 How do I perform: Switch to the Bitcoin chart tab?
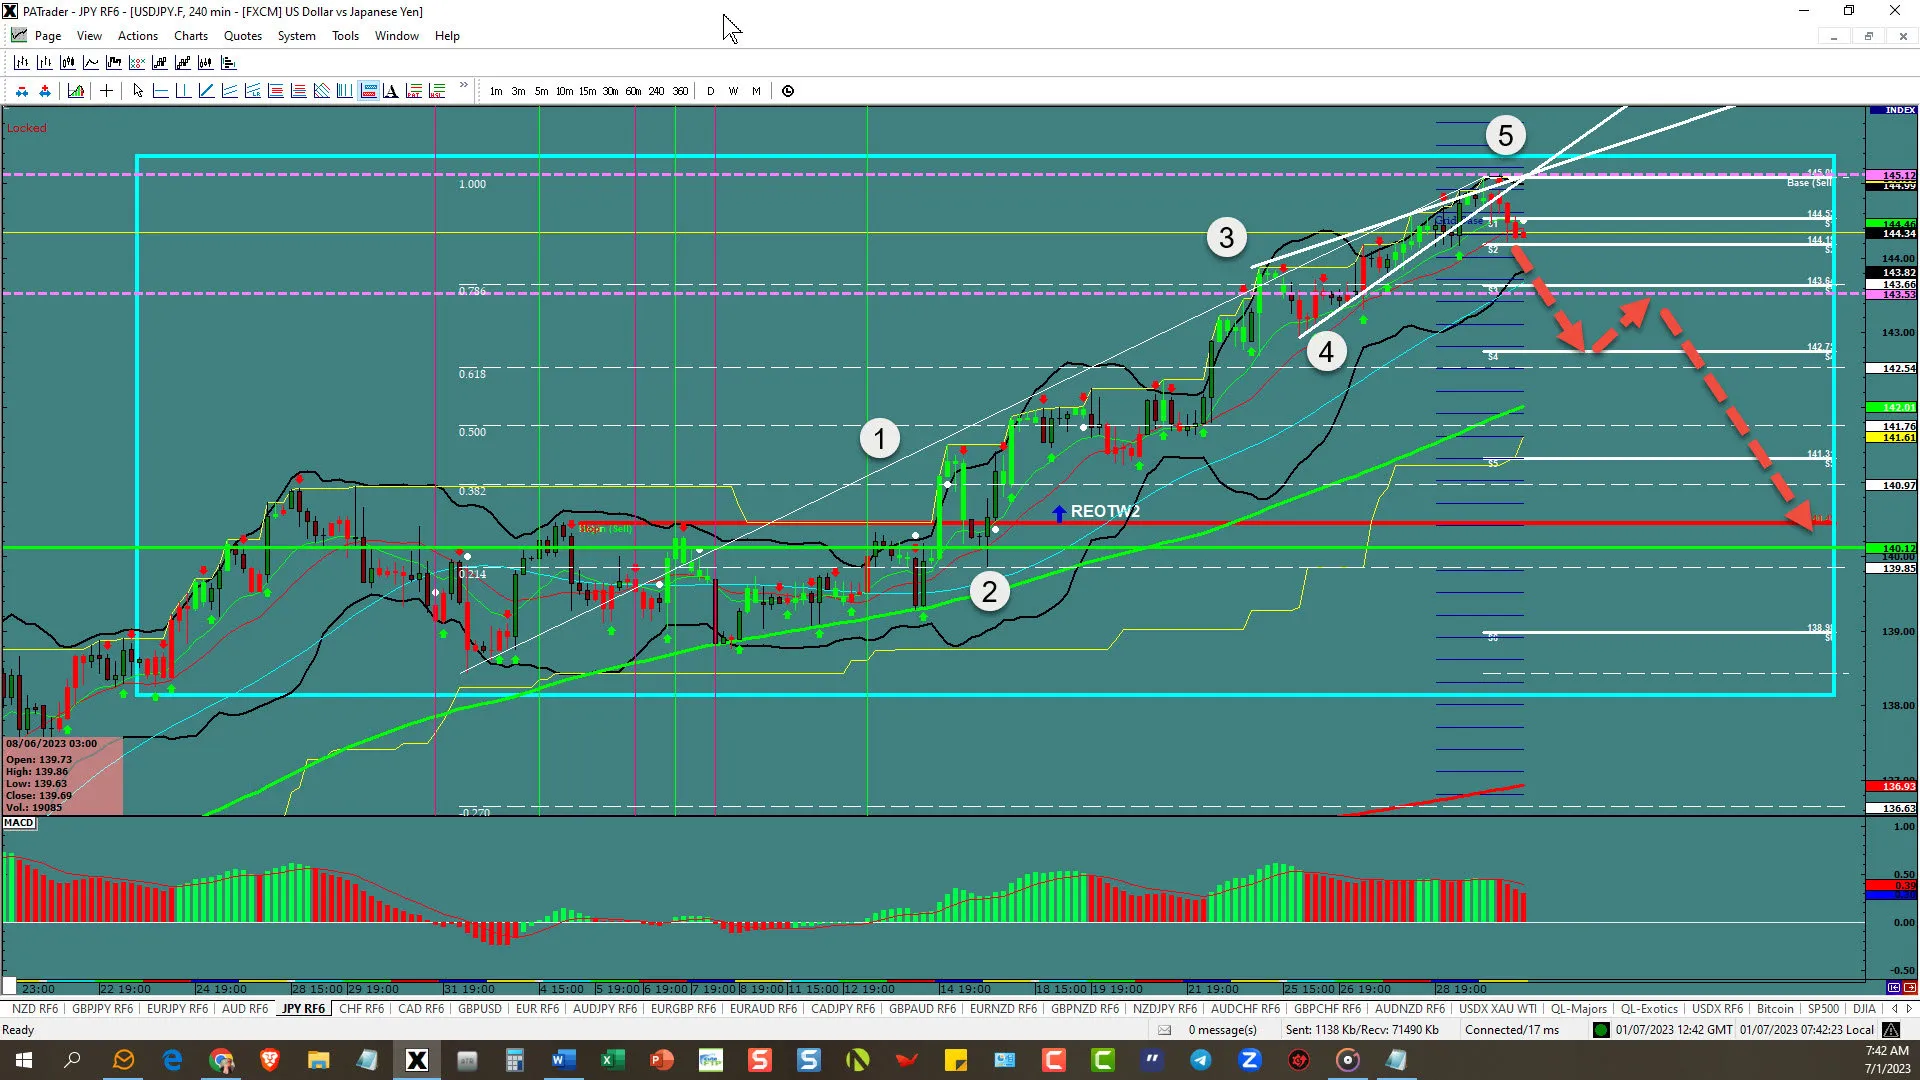[1775, 1009]
